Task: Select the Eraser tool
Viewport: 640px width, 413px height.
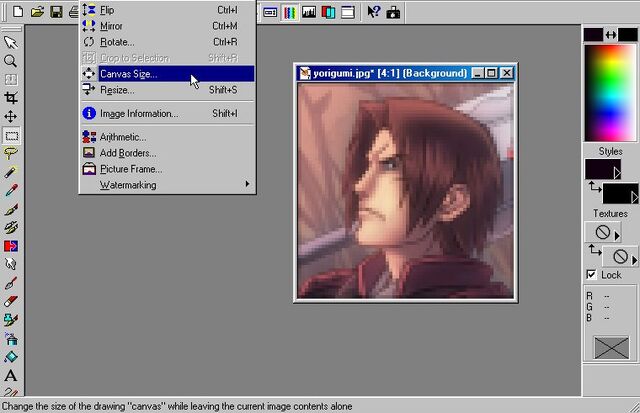Action: click(11, 302)
